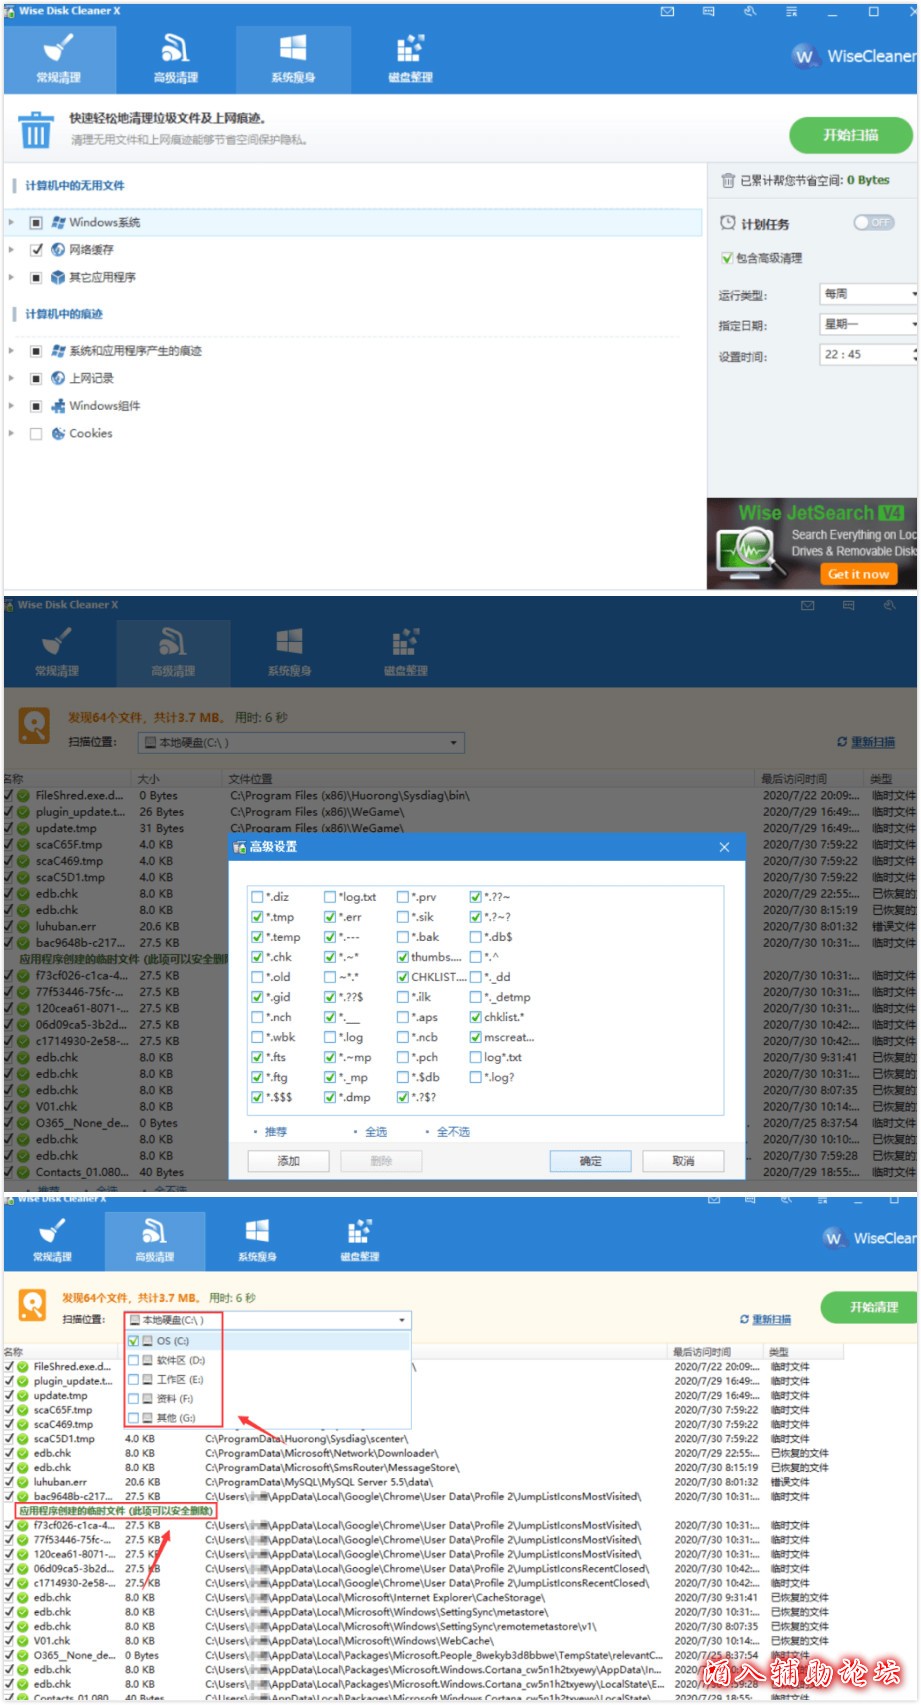Click the 重新扫描 refresh icon in bottom window
921x1705 pixels.
point(744,1319)
